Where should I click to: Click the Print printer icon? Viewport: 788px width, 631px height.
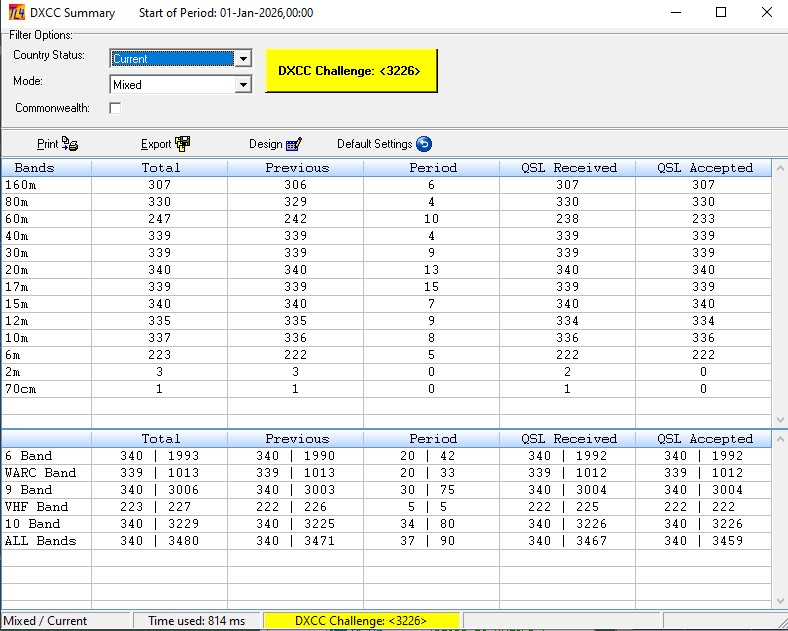tap(70, 144)
